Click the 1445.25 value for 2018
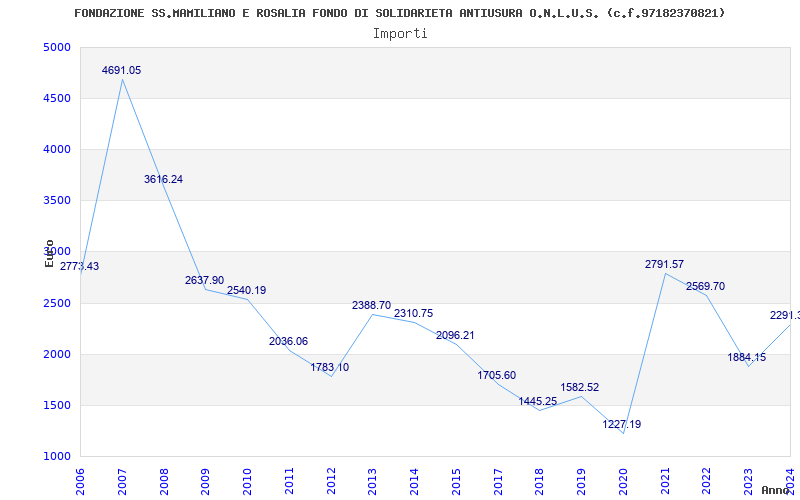This screenshot has width=800, height=500. 538,401
